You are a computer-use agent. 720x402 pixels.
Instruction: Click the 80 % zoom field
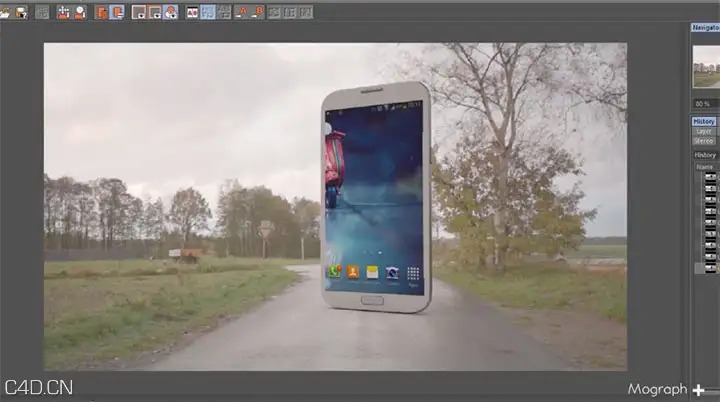[706, 104]
